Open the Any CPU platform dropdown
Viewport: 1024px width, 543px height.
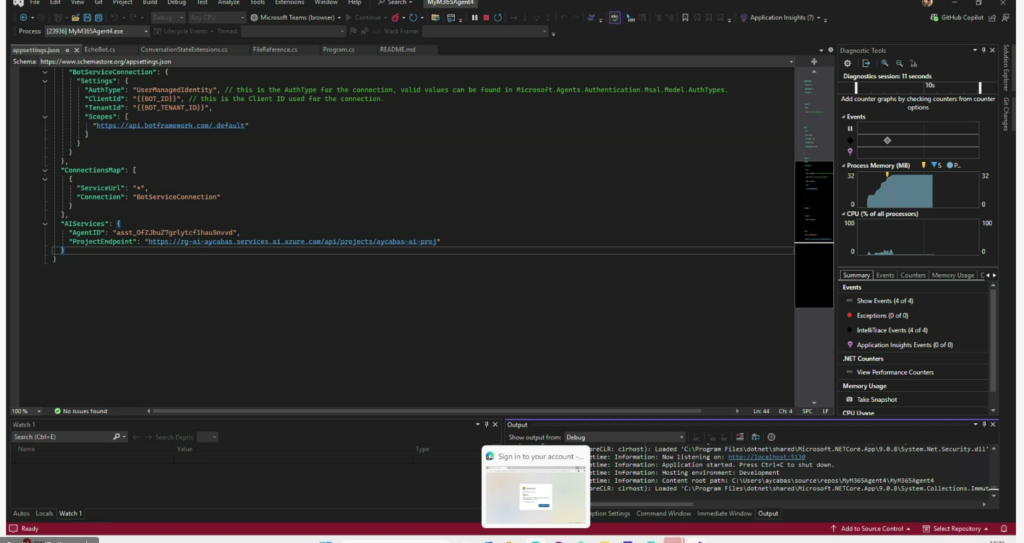[x=216, y=18]
